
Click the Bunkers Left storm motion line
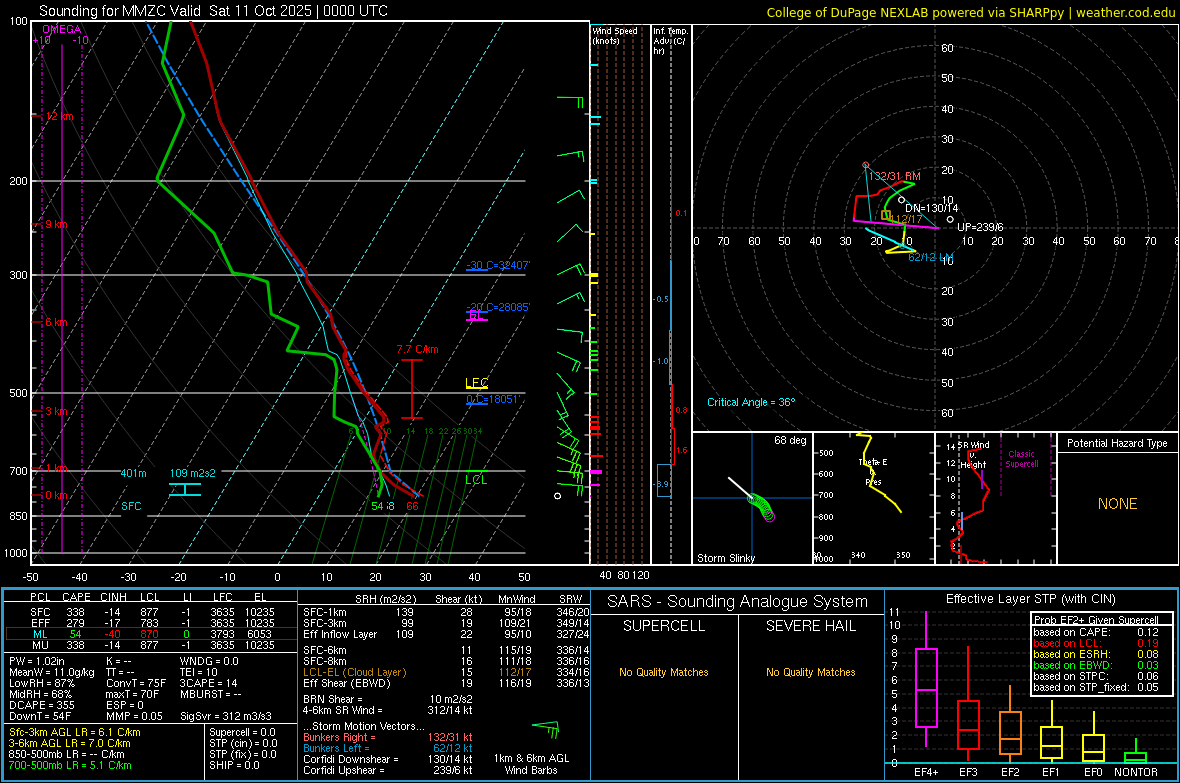pos(388,748)
